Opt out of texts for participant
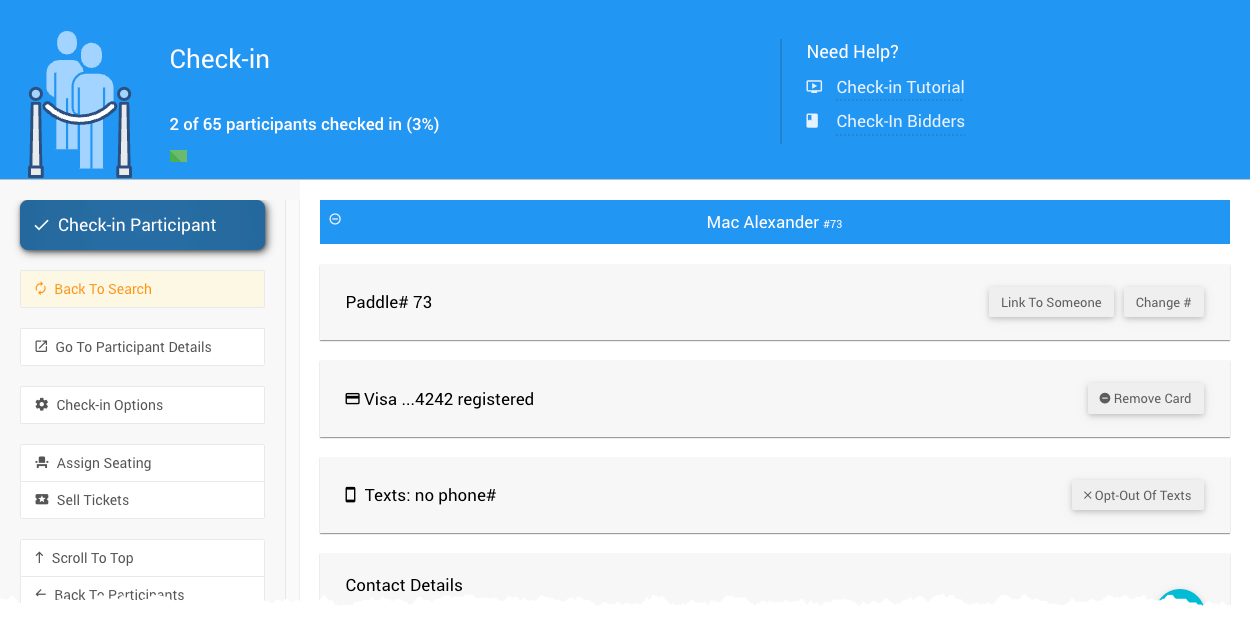The height and width of the screenshot is (630, 1250). click(x=1137, y=495)
